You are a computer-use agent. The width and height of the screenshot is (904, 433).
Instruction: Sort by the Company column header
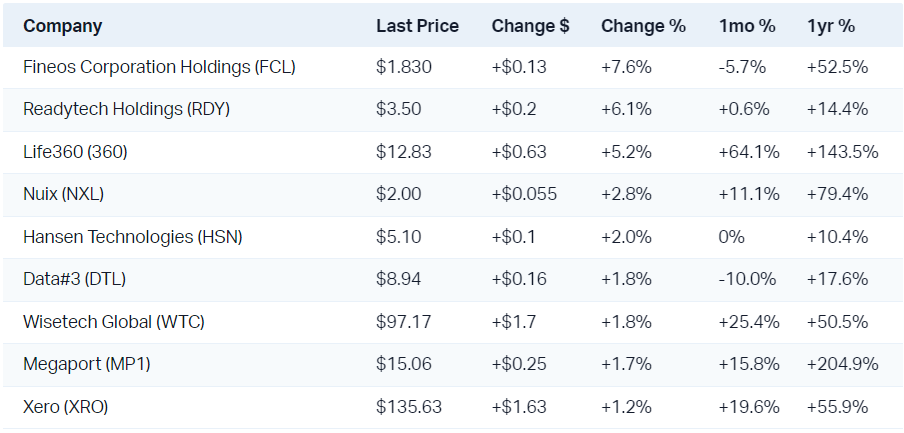click(x=62, y=26)
